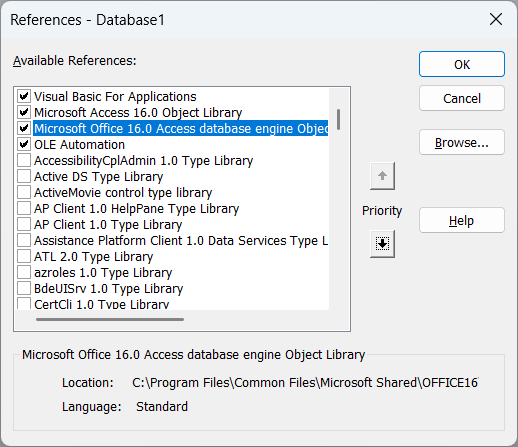Click the Priority label
The image size is (518, 447).
382,211
